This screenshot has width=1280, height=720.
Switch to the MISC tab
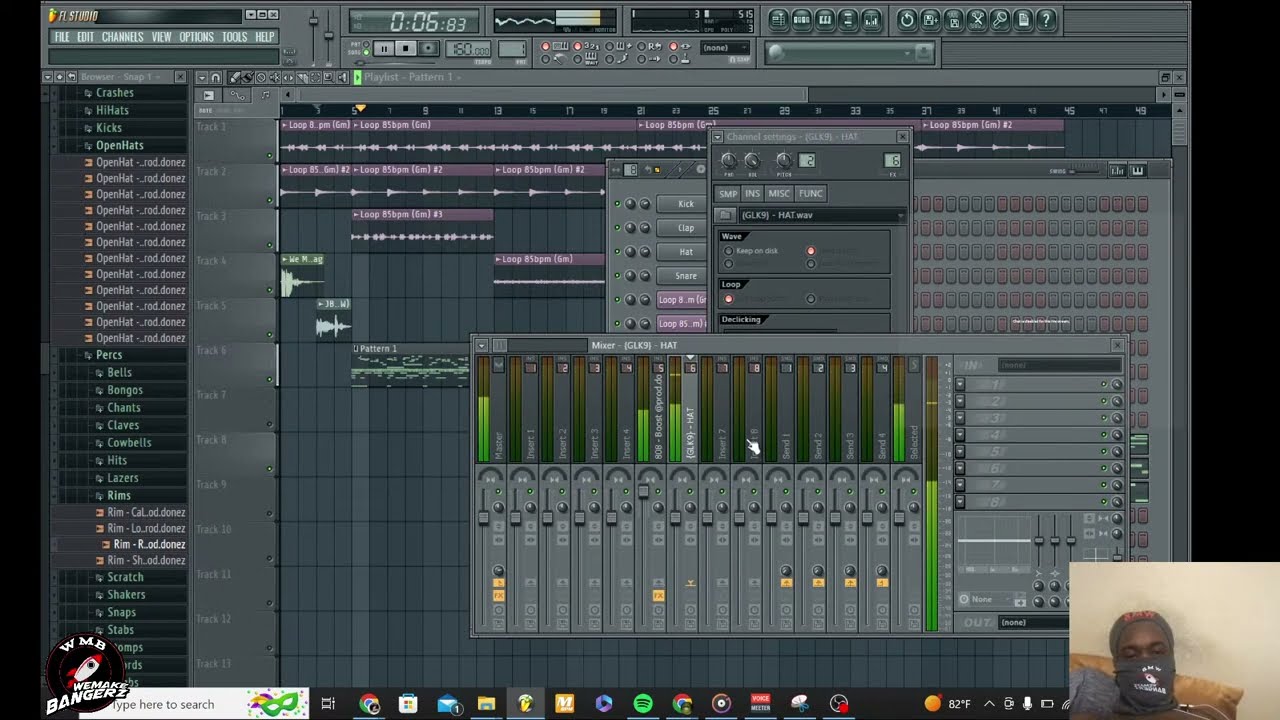pos(779,193)
